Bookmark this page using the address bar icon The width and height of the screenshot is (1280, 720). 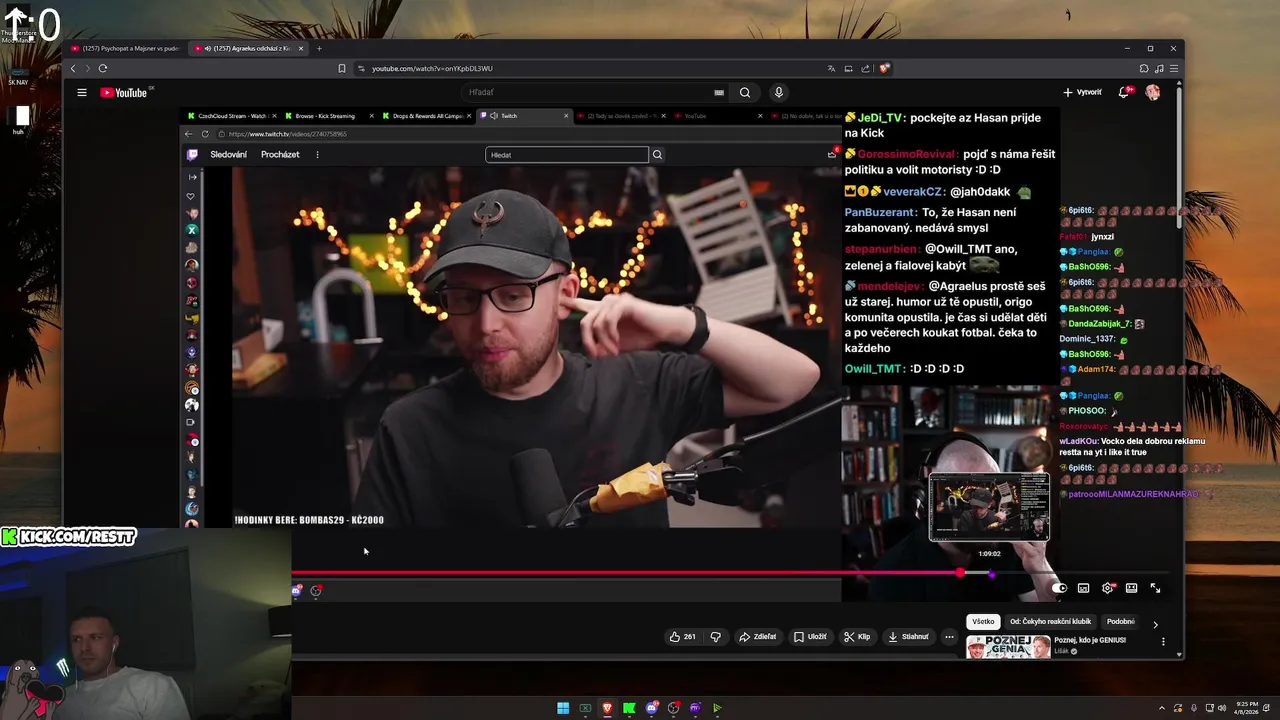[342, 68]
